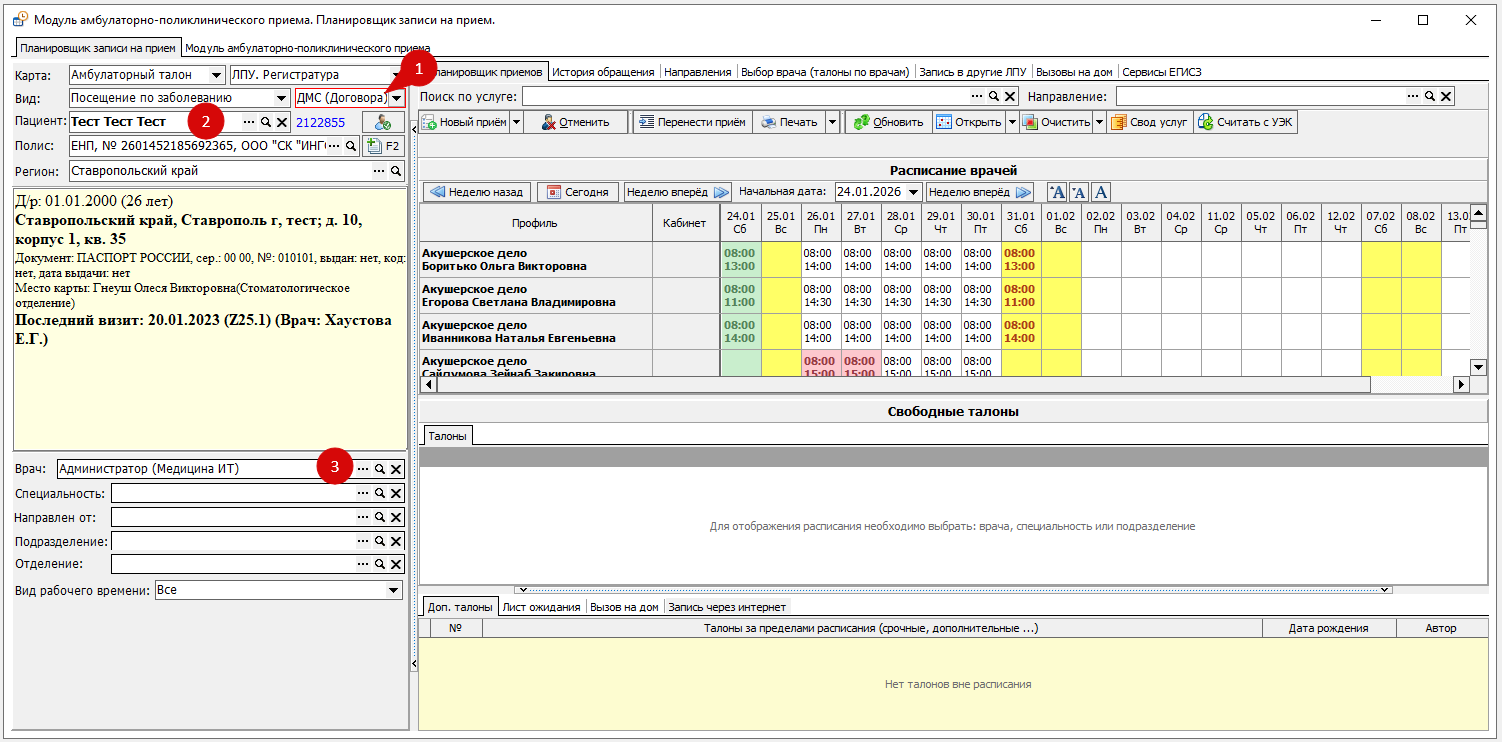
Task: Open the Начальная дата date dropdown
Action: 912,192
